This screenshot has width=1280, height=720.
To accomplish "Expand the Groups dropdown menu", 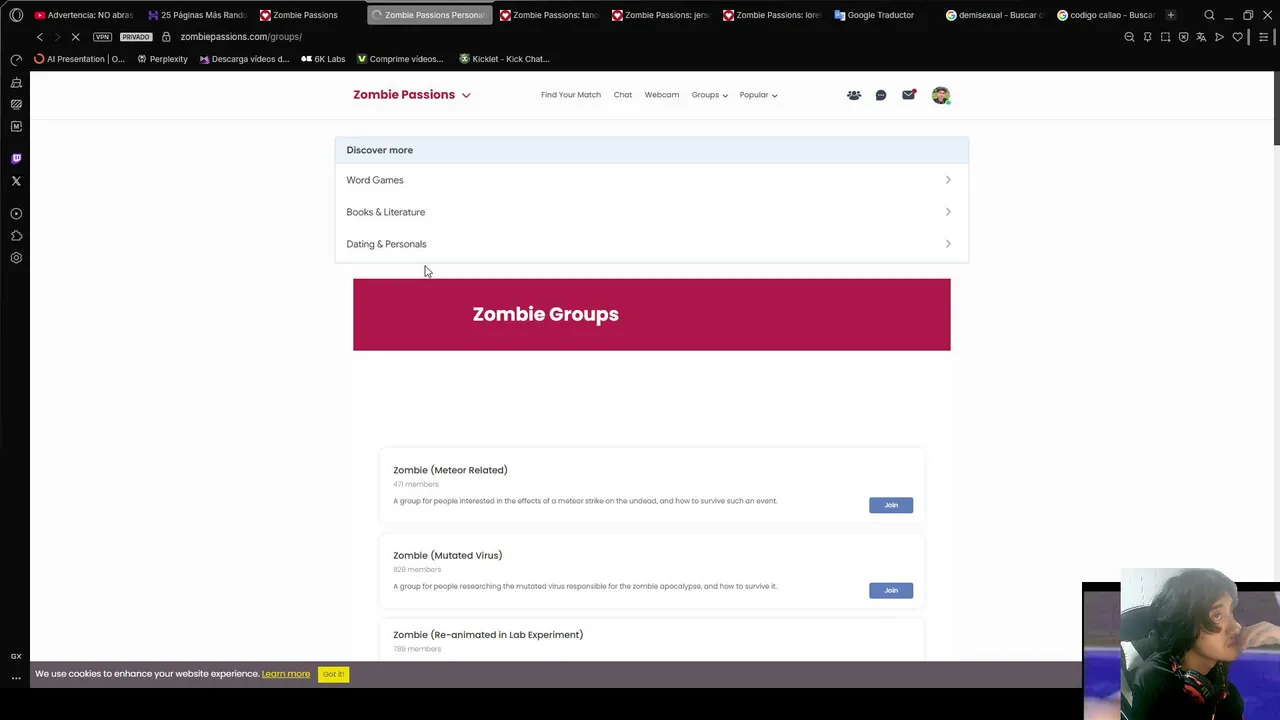I will tap(710, 95).
